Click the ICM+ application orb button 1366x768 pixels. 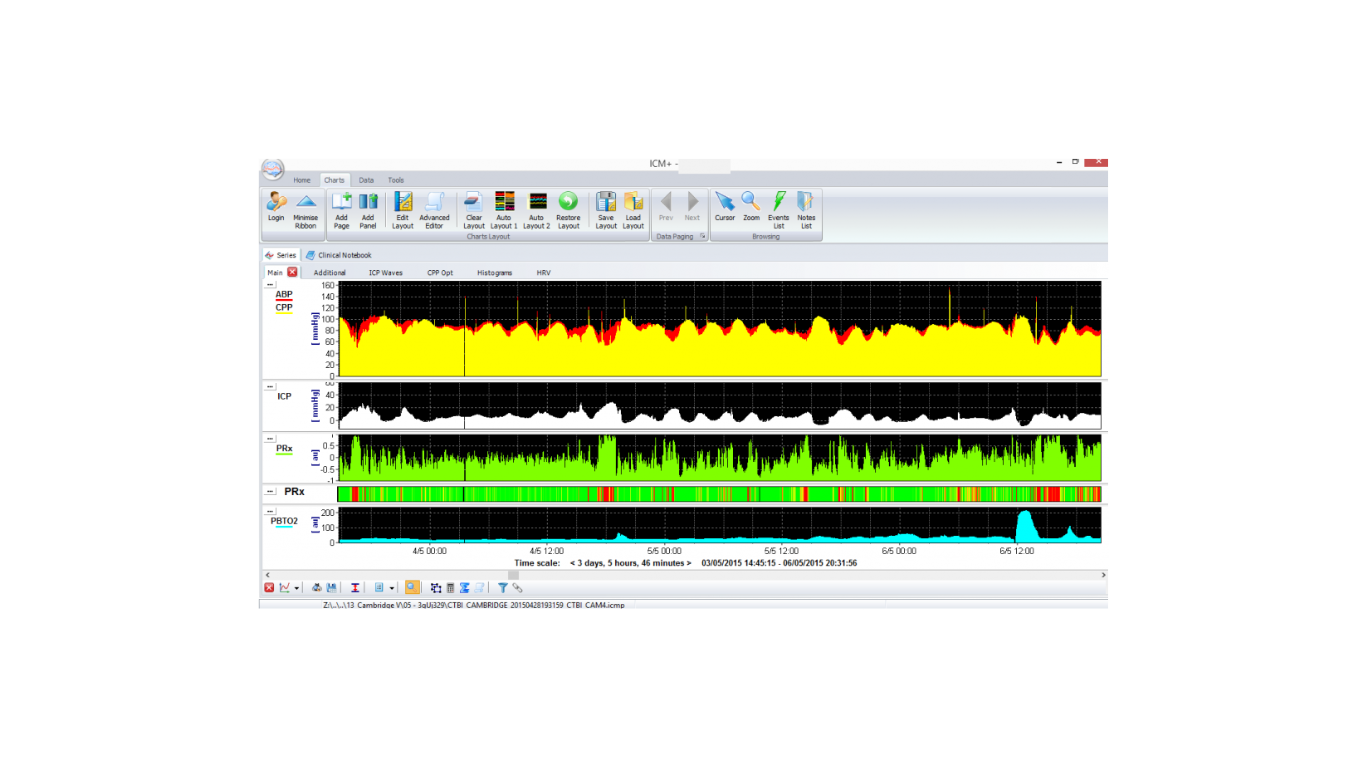pos(273,170)
